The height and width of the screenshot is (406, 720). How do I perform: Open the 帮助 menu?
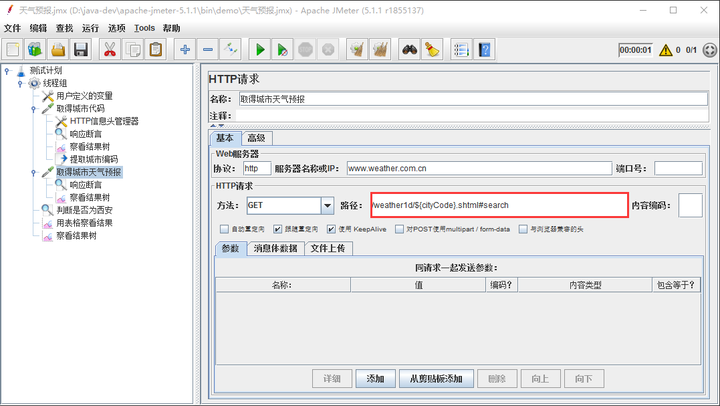coord(171,28)
